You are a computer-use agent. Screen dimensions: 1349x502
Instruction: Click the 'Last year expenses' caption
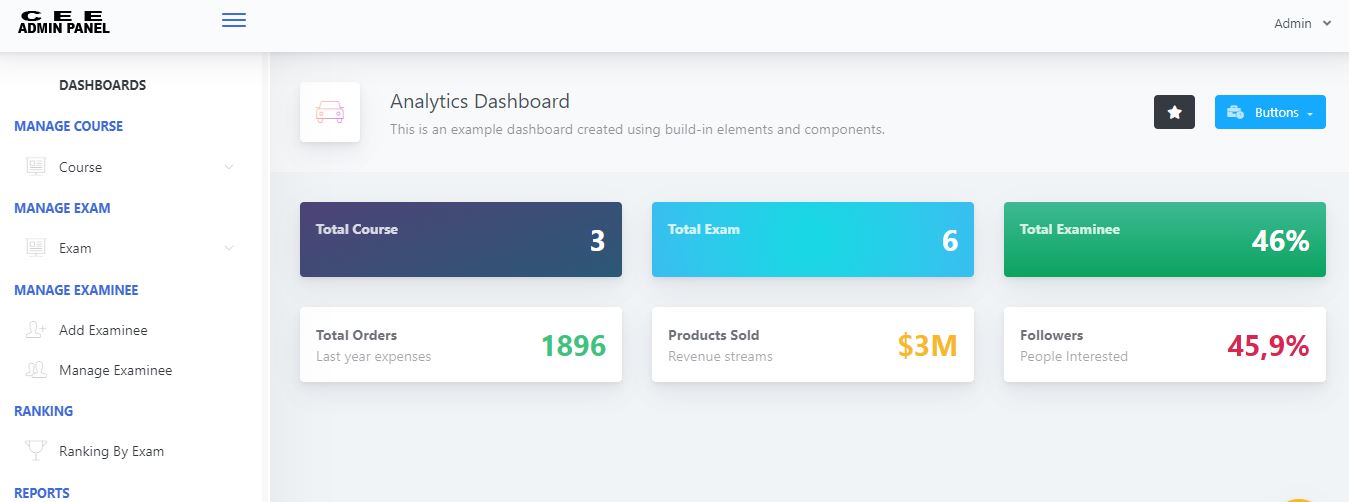tap(373, 356)
